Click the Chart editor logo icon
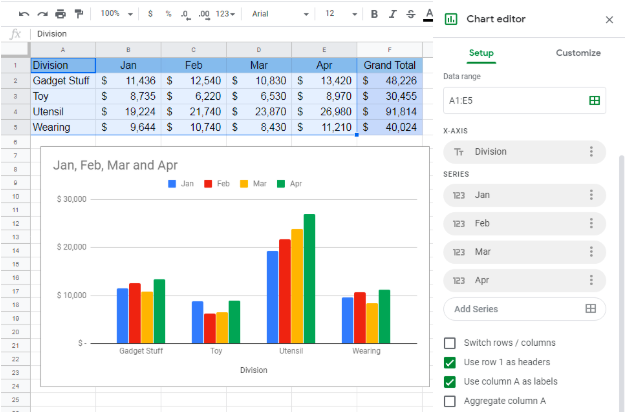 451,19
